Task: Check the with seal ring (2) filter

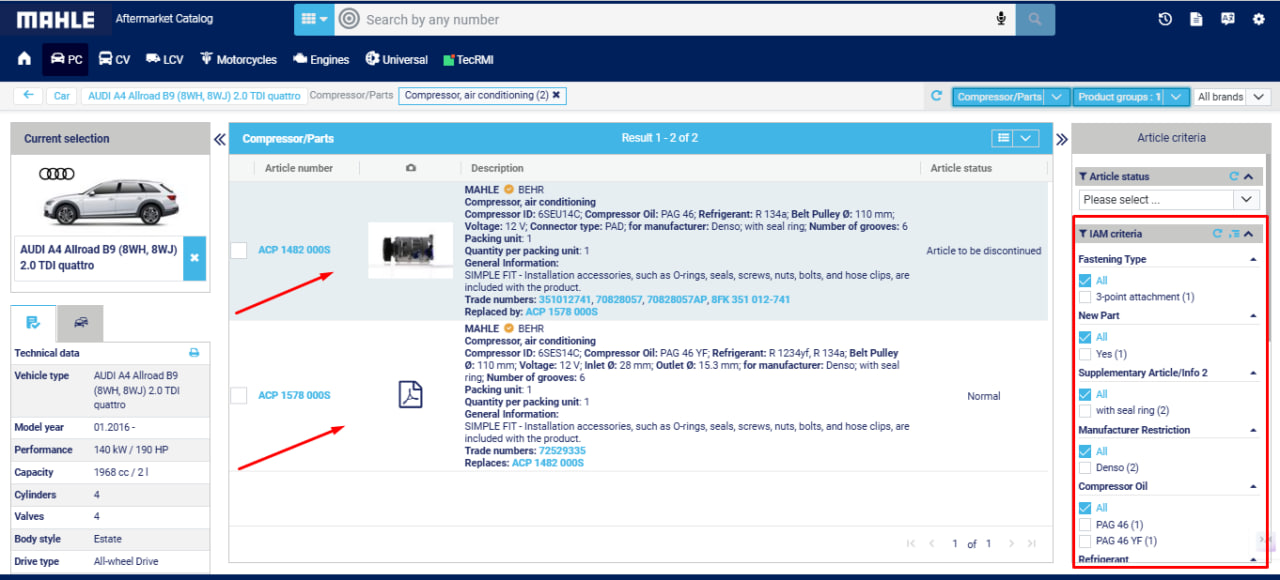Action: (1085, 411)
